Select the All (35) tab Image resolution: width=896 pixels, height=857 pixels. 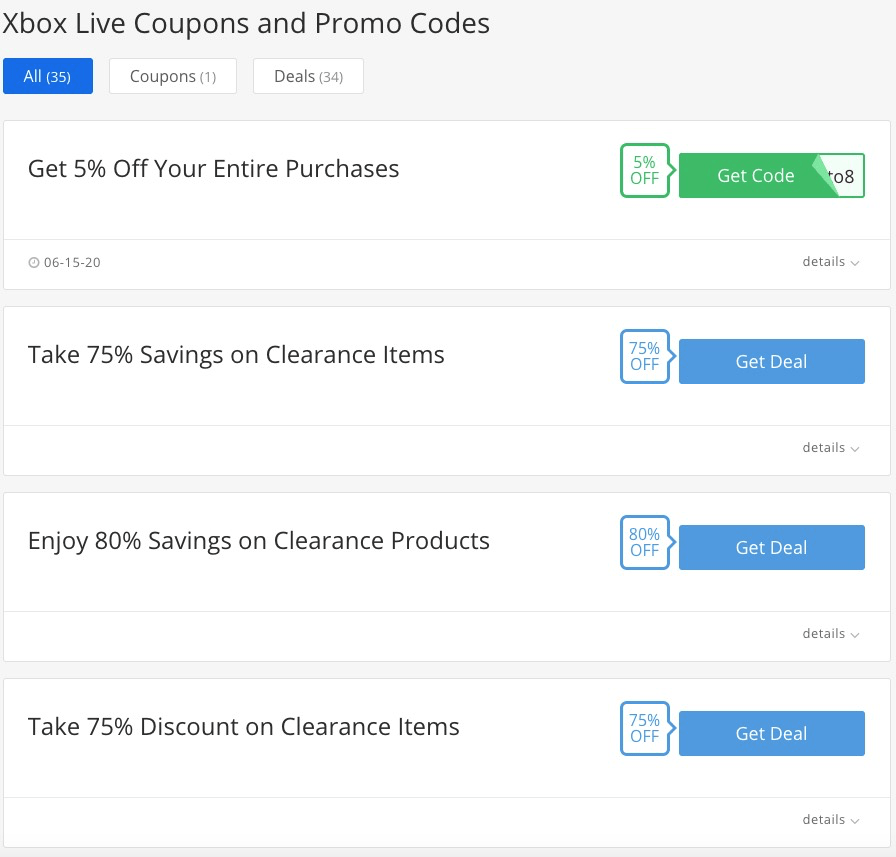48,76
